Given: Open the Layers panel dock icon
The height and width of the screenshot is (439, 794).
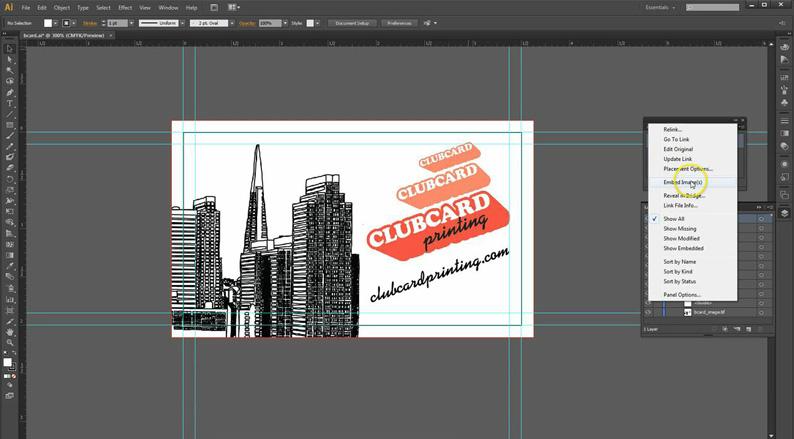Looking at the screenshot, I should [x=784, y=213].
